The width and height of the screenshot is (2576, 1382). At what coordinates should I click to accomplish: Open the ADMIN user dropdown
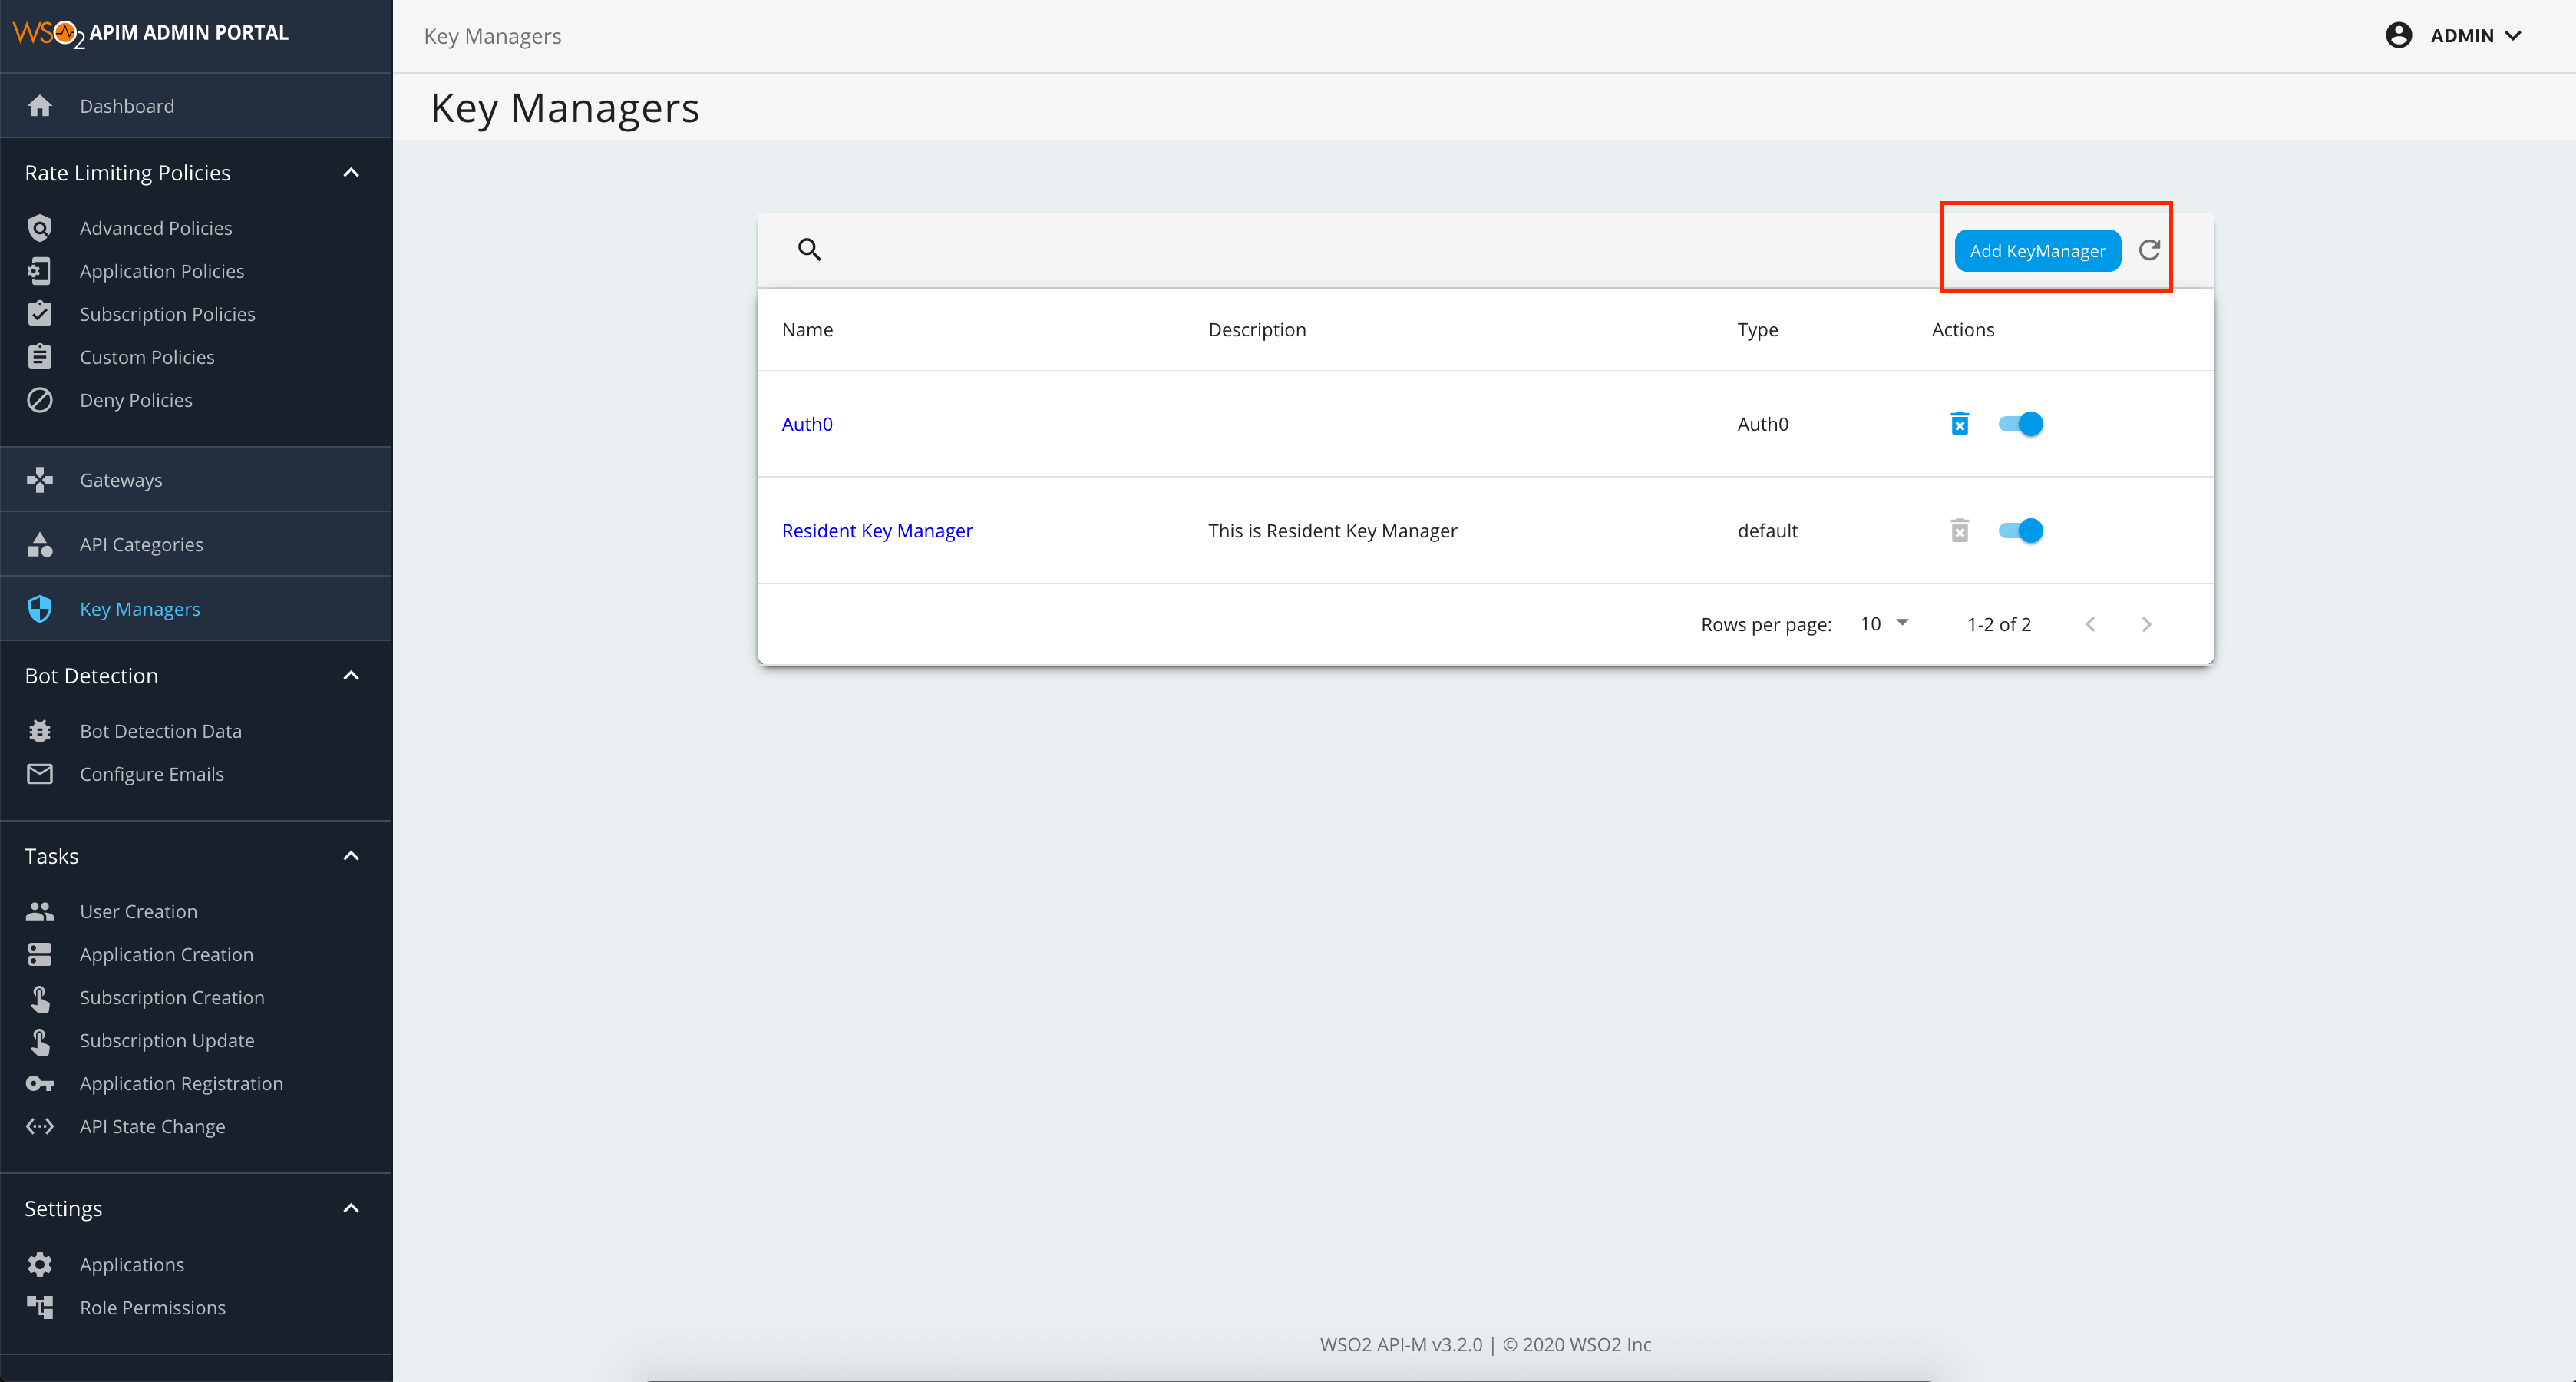pyautogui.click(x=2475, y=36)
